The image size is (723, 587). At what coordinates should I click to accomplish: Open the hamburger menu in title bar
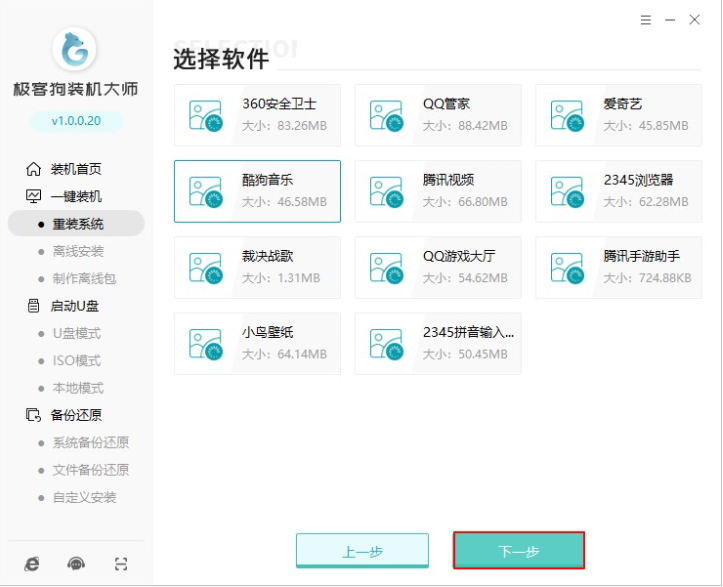647,19
